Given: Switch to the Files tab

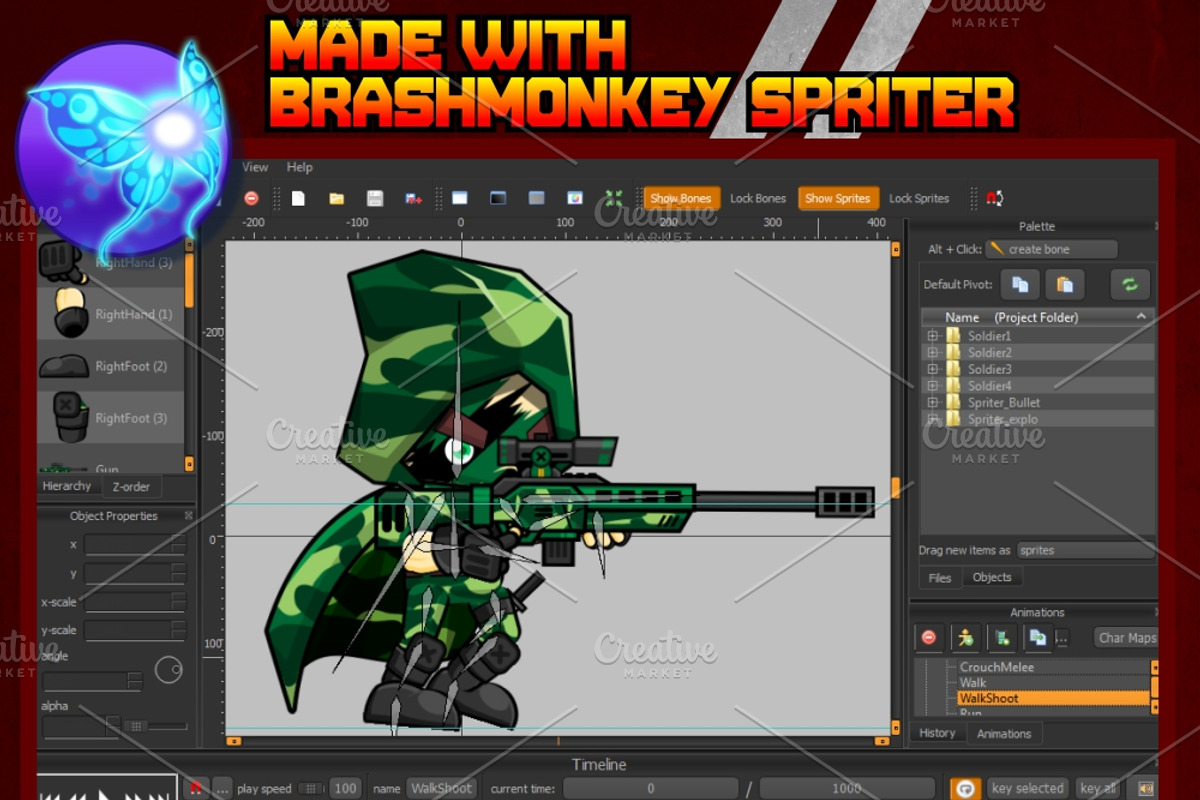Looking at the screenshot, I should point(940,577).
